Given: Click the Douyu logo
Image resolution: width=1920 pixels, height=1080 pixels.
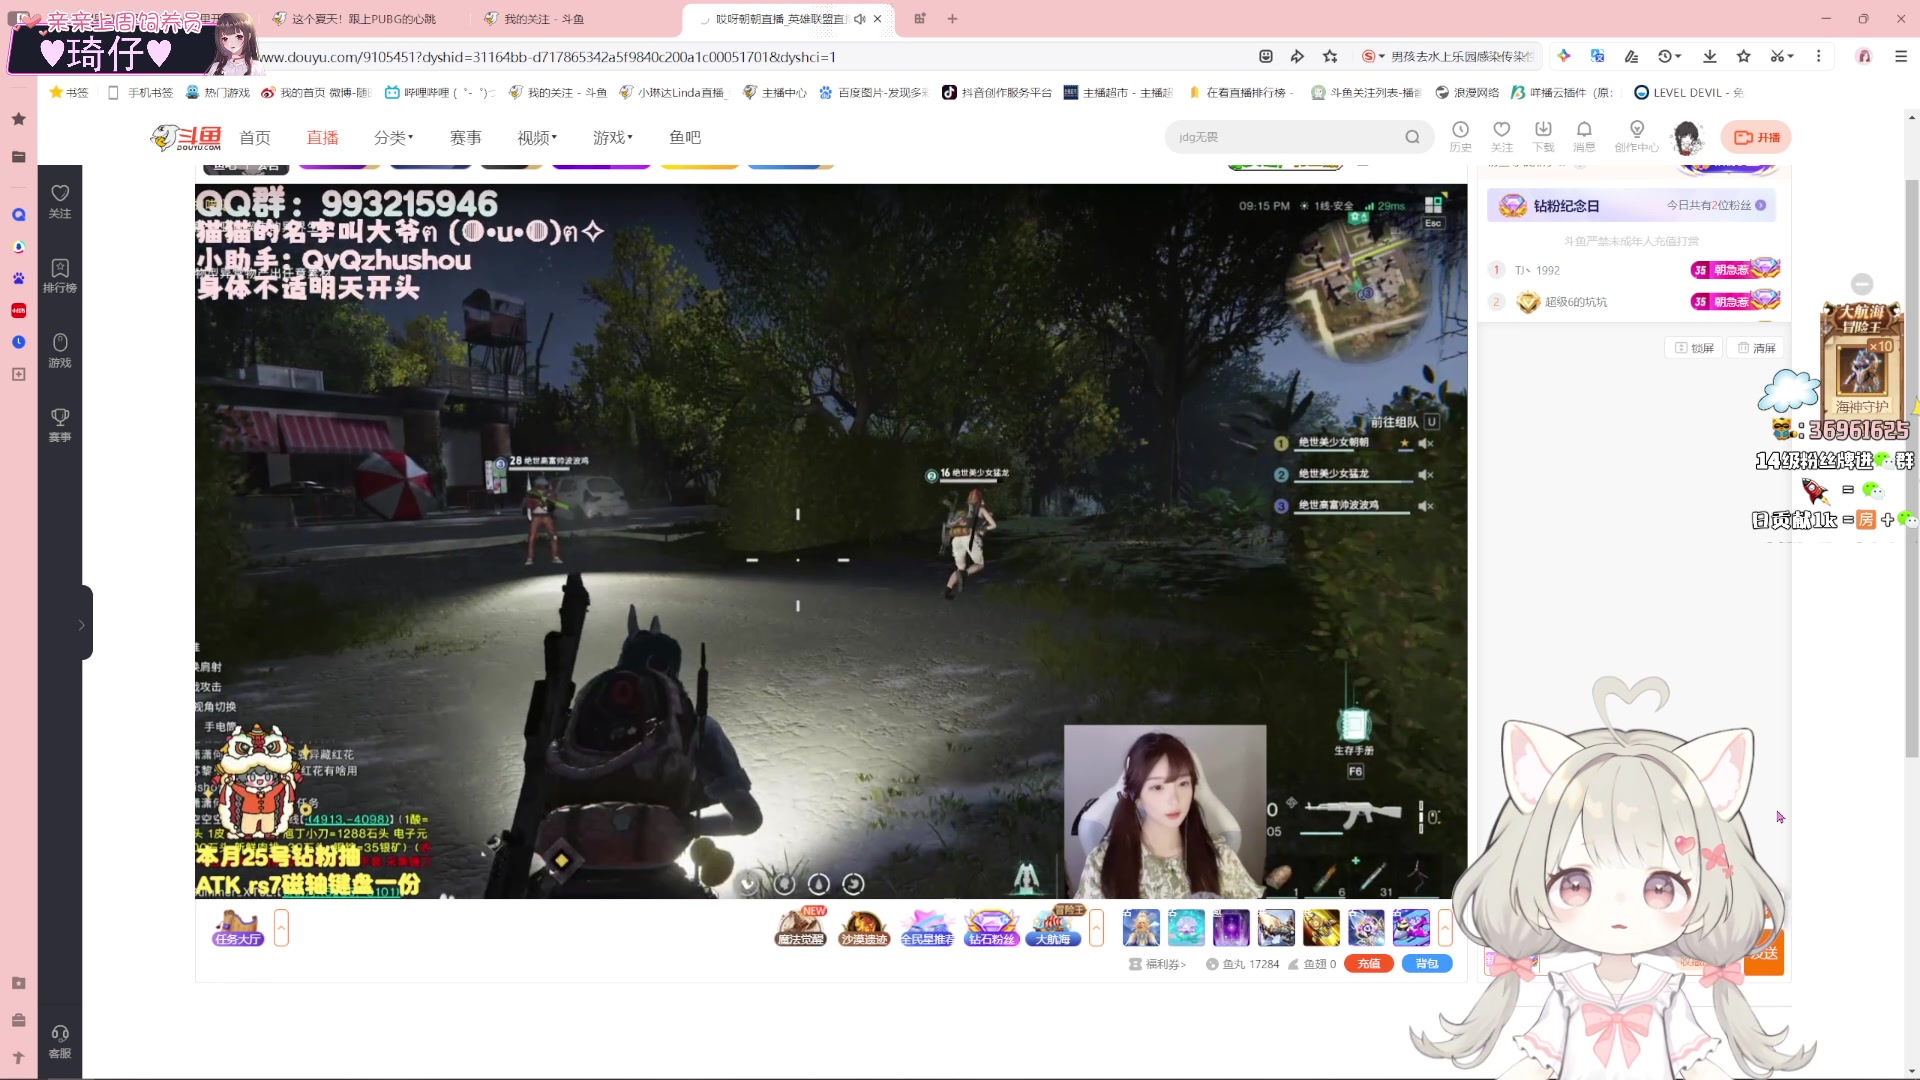Looking at the screenshot, I should (186, 138).
